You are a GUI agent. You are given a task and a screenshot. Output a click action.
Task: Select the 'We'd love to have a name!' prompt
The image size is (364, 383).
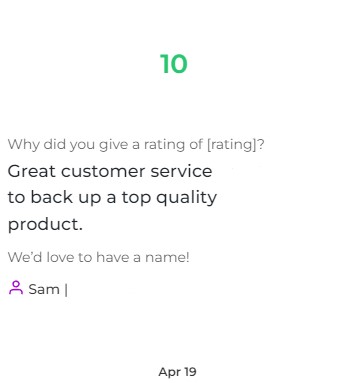99,257
